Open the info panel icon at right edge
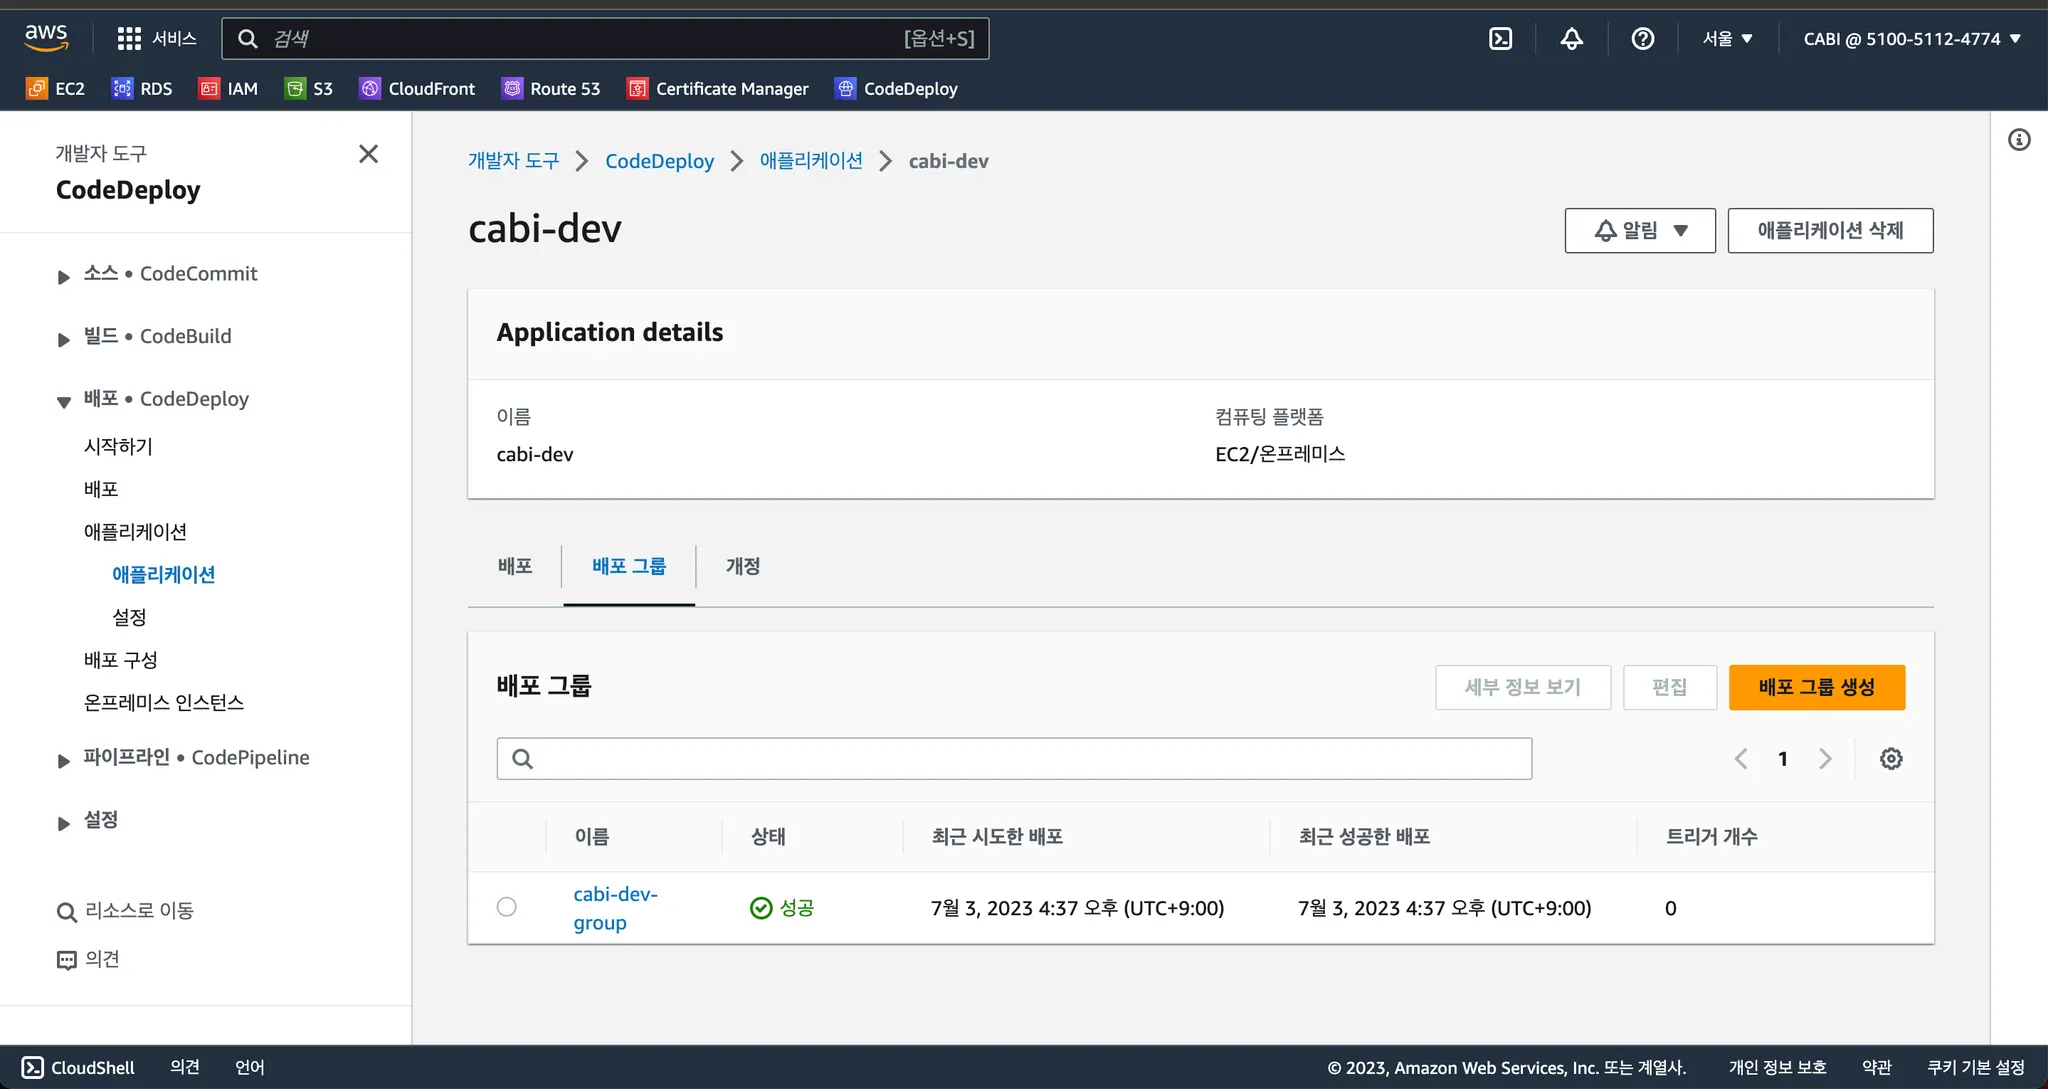Image resolution: width=2048 pixels, height=1089 pixels. (x=2019, y=140)
